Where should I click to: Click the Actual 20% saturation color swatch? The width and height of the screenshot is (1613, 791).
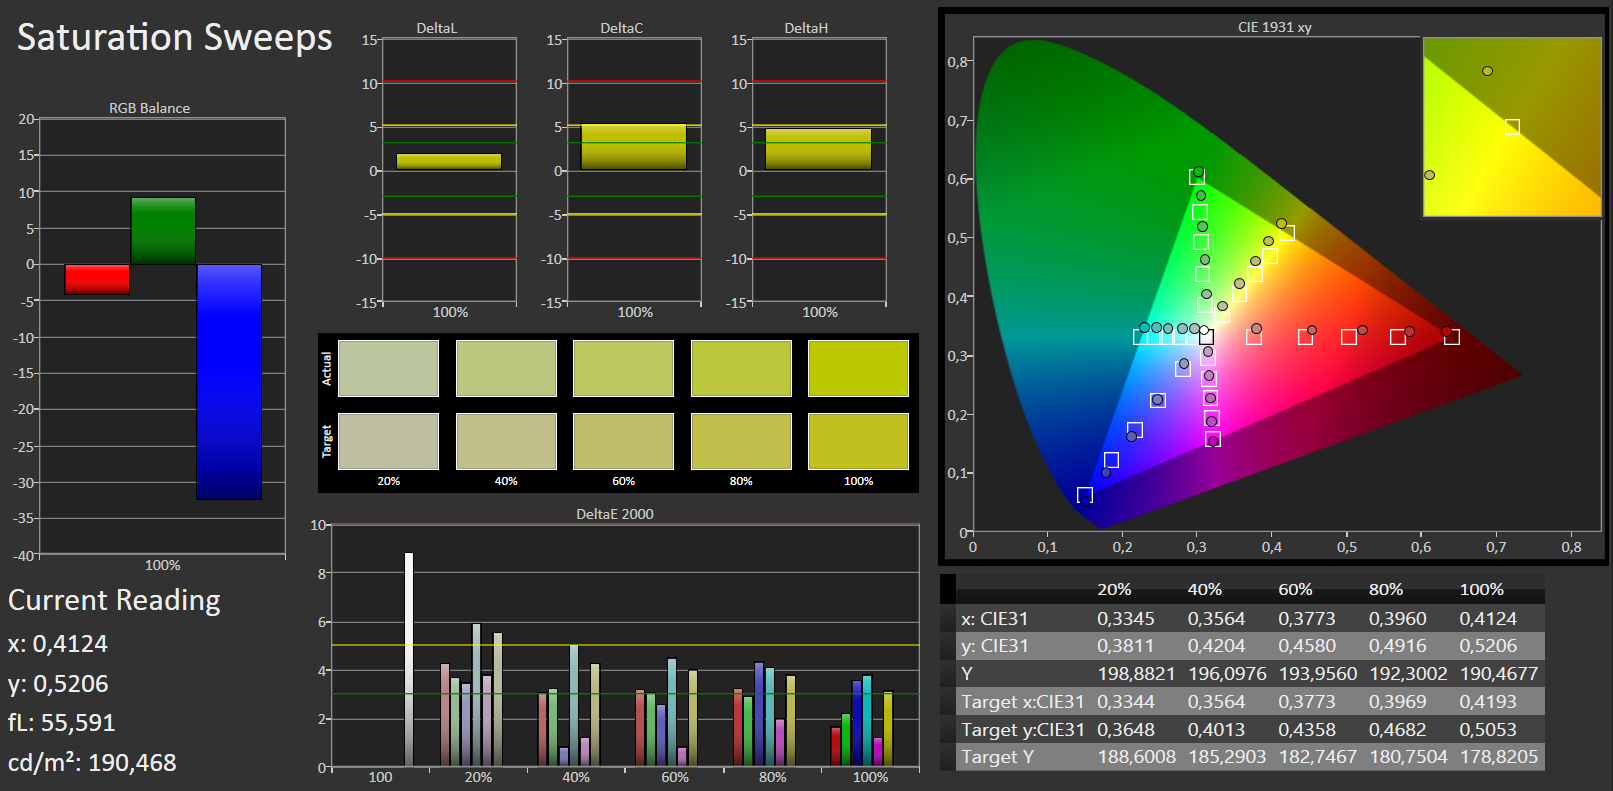click(x=388, y=368)
